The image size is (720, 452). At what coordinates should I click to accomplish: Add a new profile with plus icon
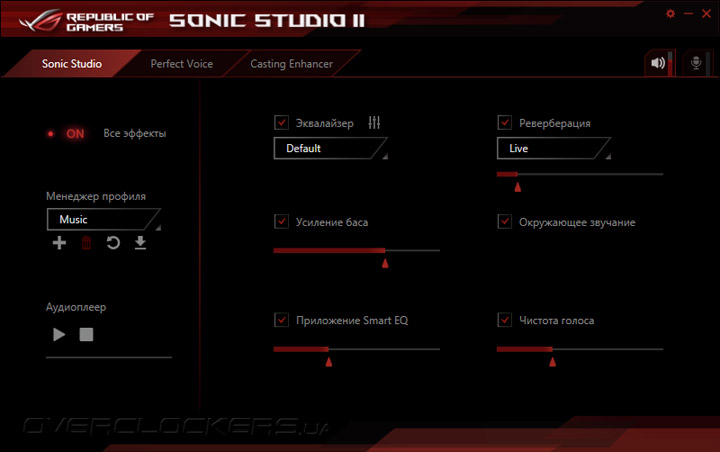(x=59, y=243)
